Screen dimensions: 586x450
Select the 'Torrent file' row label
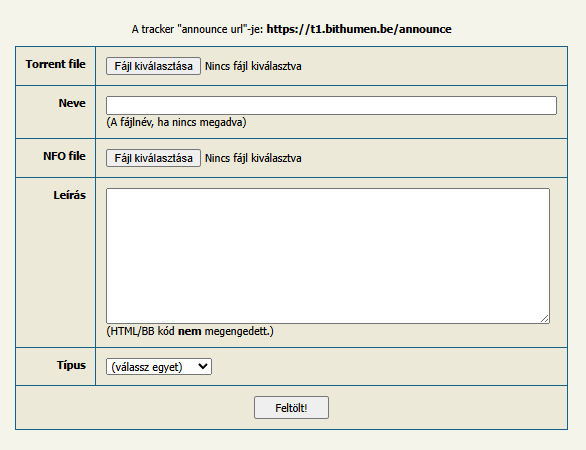(56, 64)
